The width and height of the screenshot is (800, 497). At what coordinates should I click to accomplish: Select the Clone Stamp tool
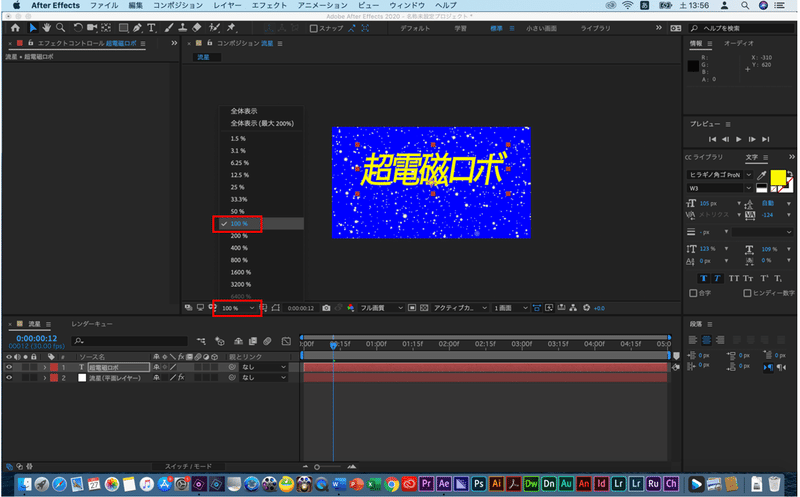[x=182, y=28]
